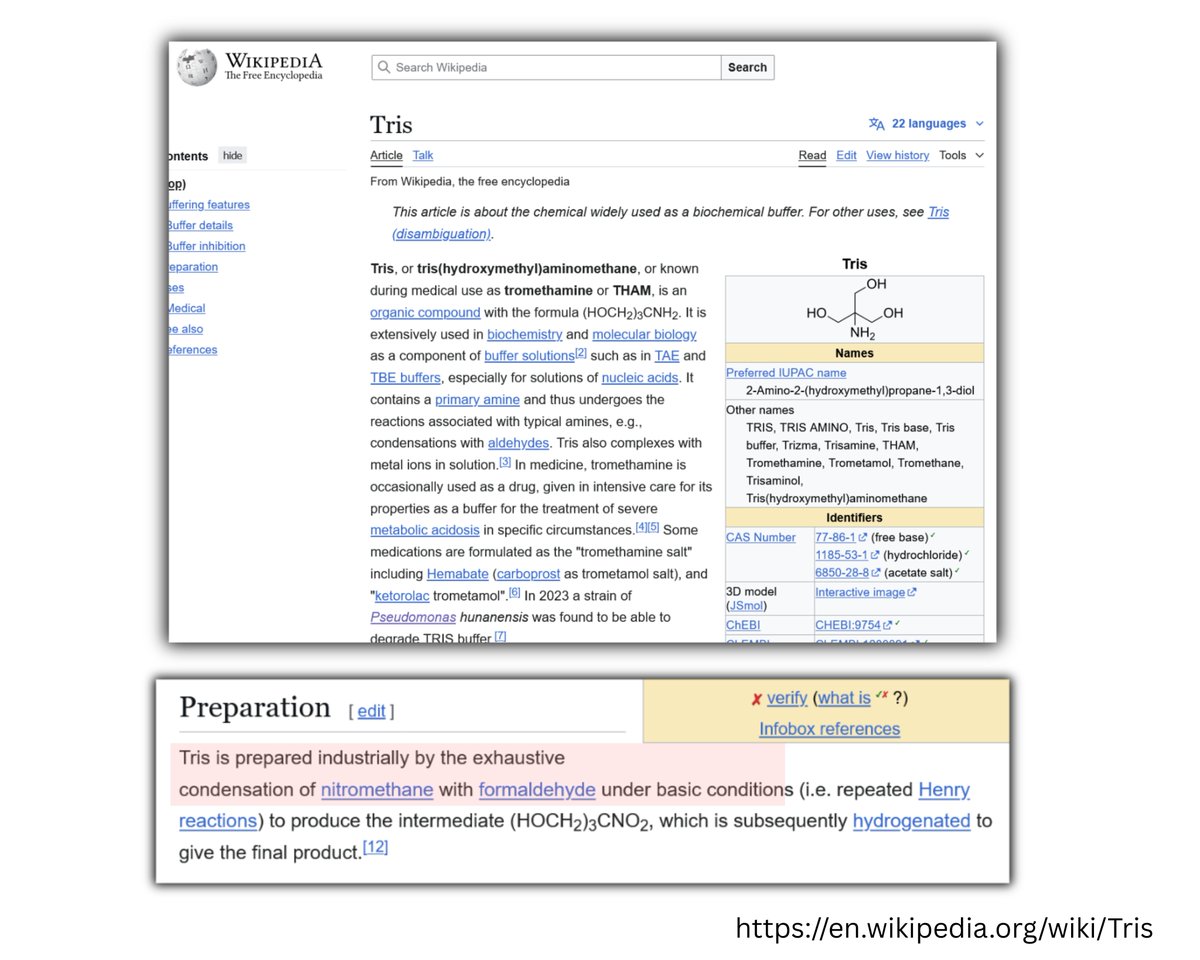Open citation reference [2] after buffer solutions
The image size is (1200, 960).
(581, 353)
